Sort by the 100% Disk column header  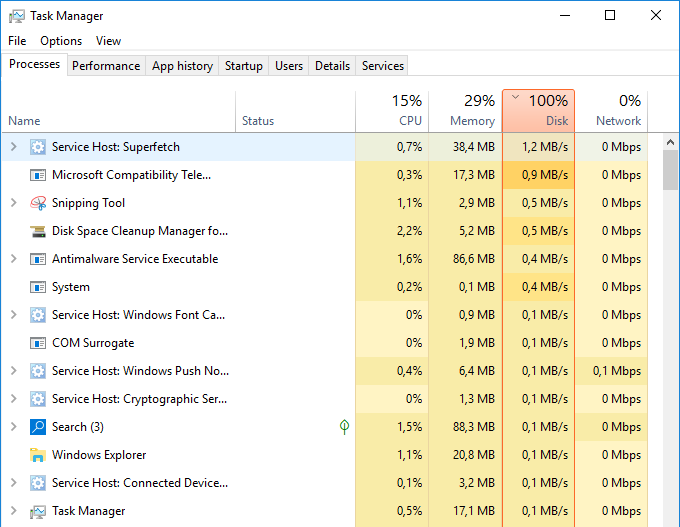(x=539, y=111)
